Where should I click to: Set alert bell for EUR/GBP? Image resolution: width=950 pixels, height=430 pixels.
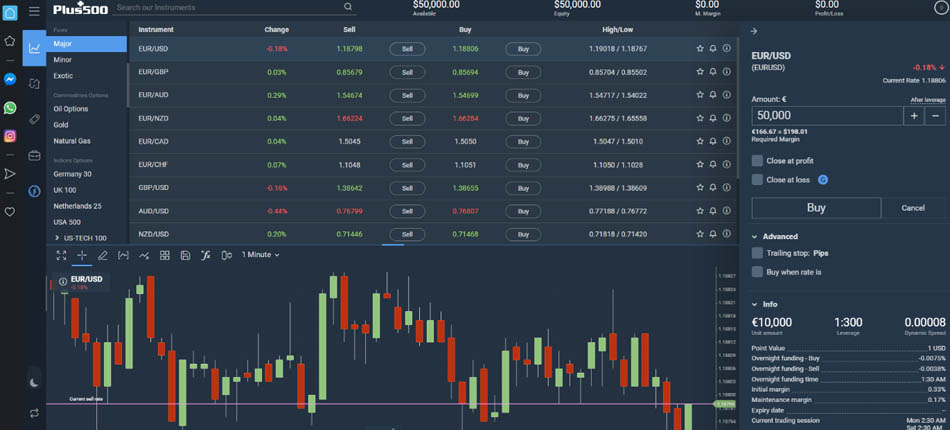(x=713, y=71)
